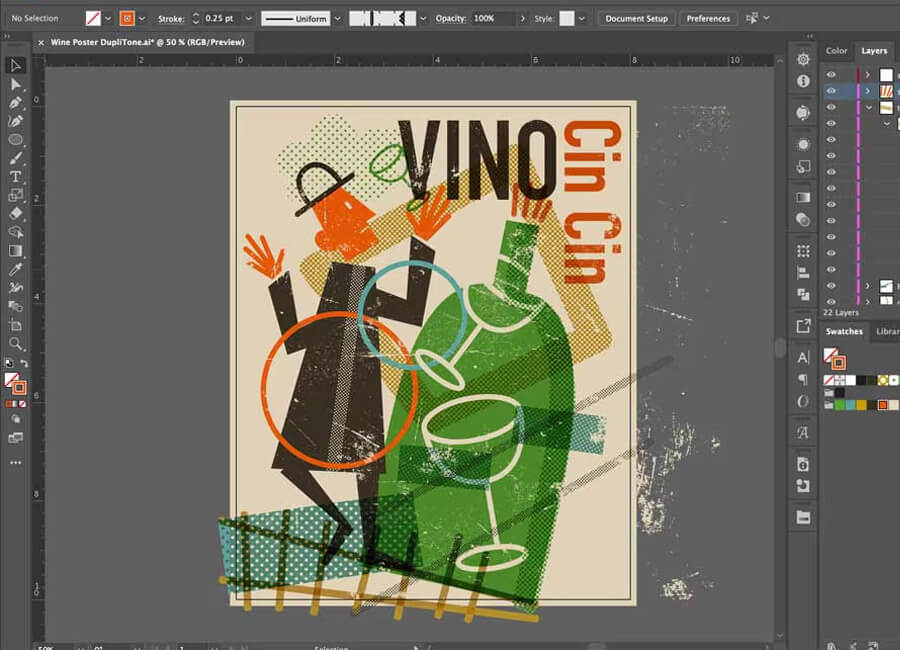Select the Direct Selection tool
Viewport: 900px width, 650px height.
16,84
